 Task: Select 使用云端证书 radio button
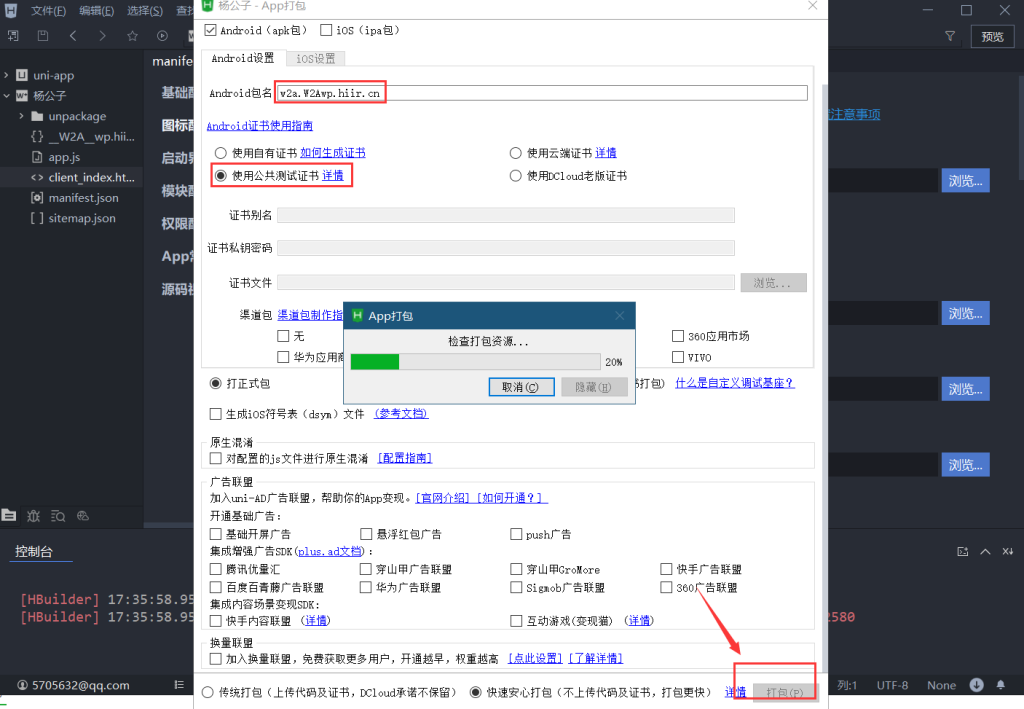coord(515,153)
